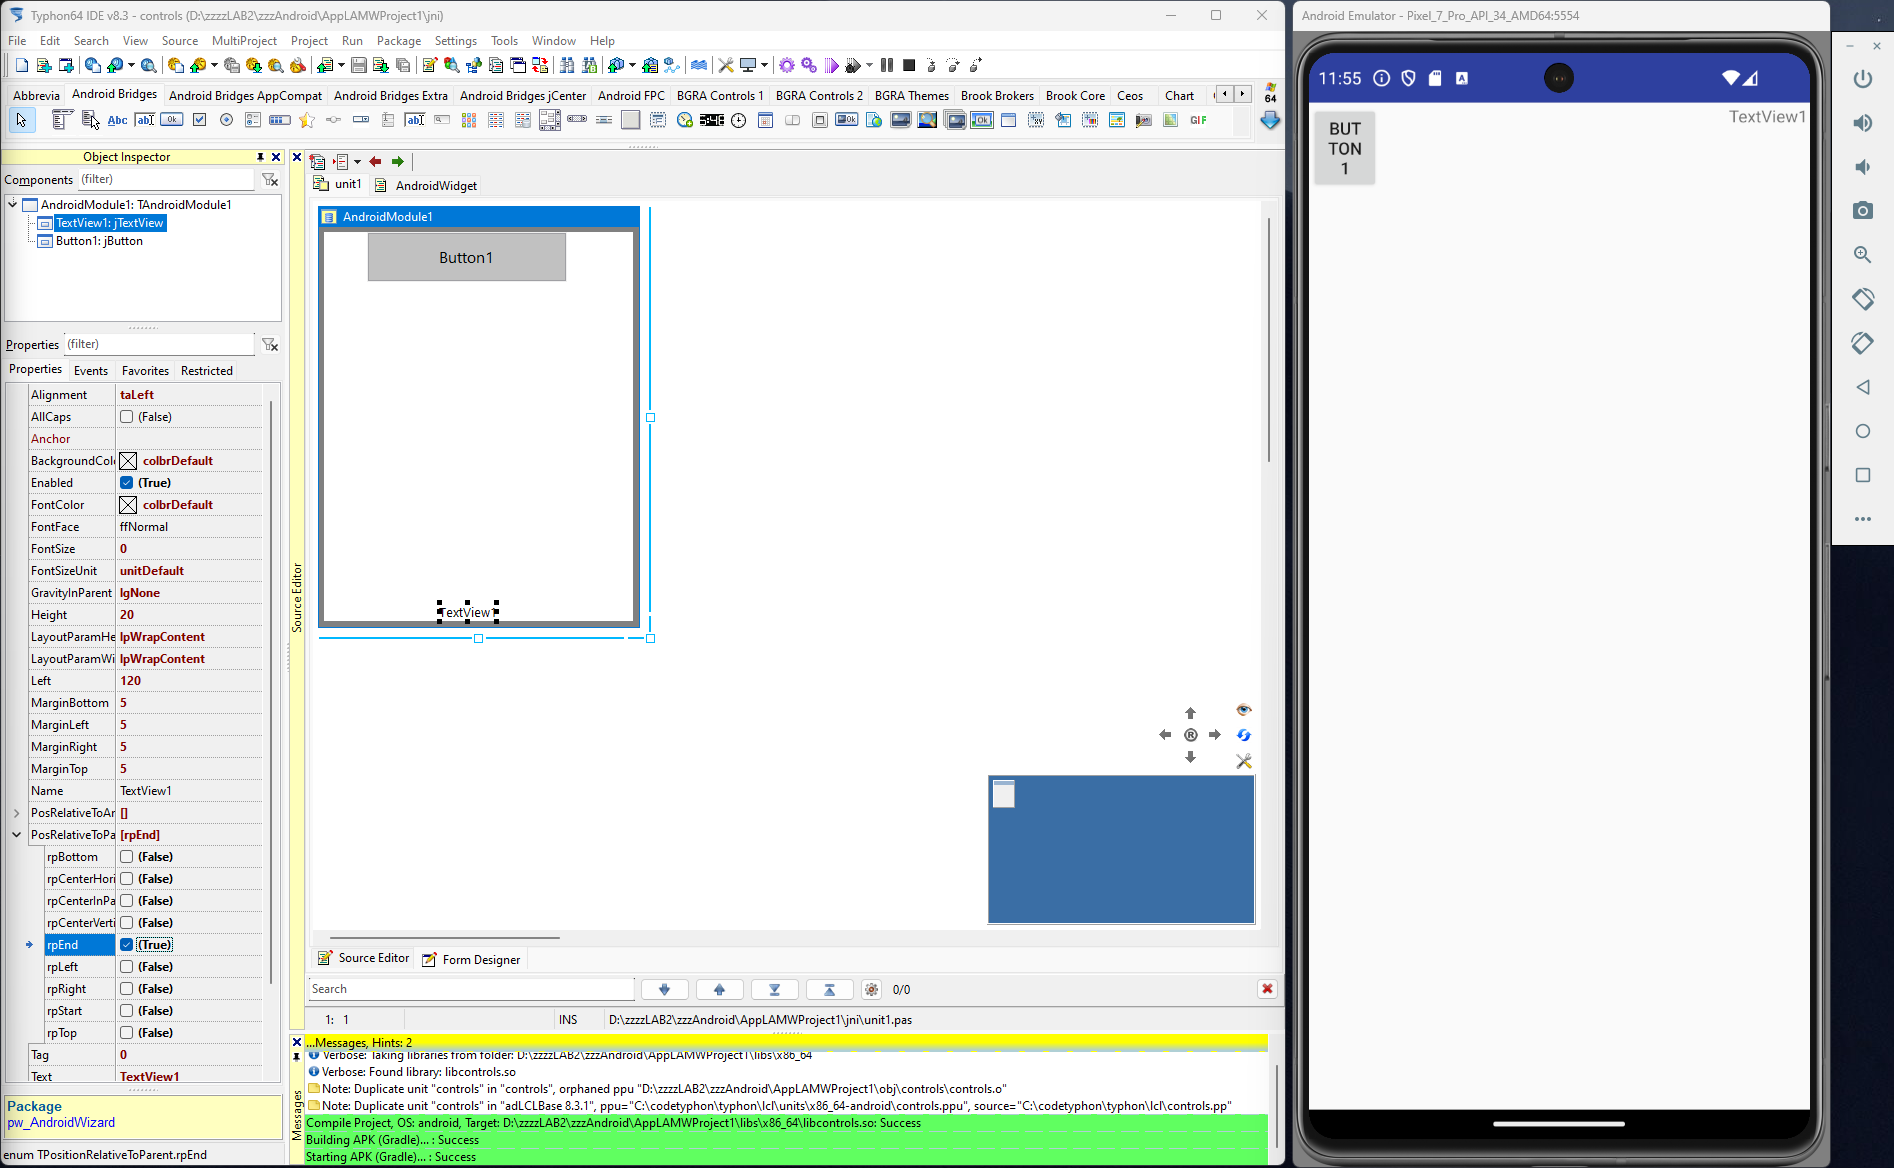The width and height of the screenshot is (1894, 1168).
Task: Click the purple gear compile icon
Action: coord(787,65)
